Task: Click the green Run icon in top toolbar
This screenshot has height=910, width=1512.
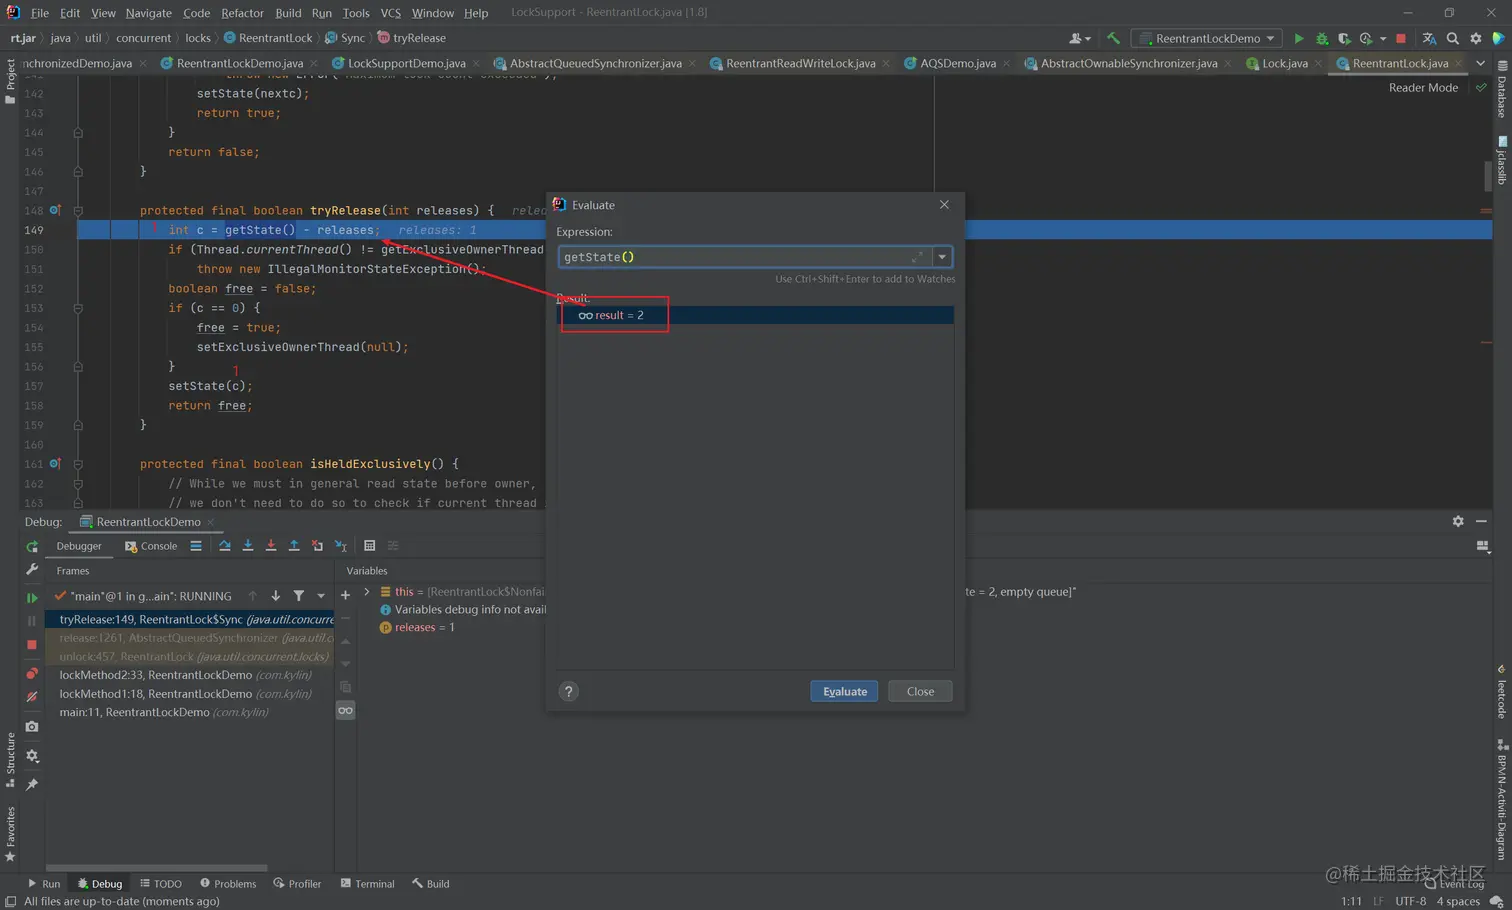Action: coord(1298,38)
